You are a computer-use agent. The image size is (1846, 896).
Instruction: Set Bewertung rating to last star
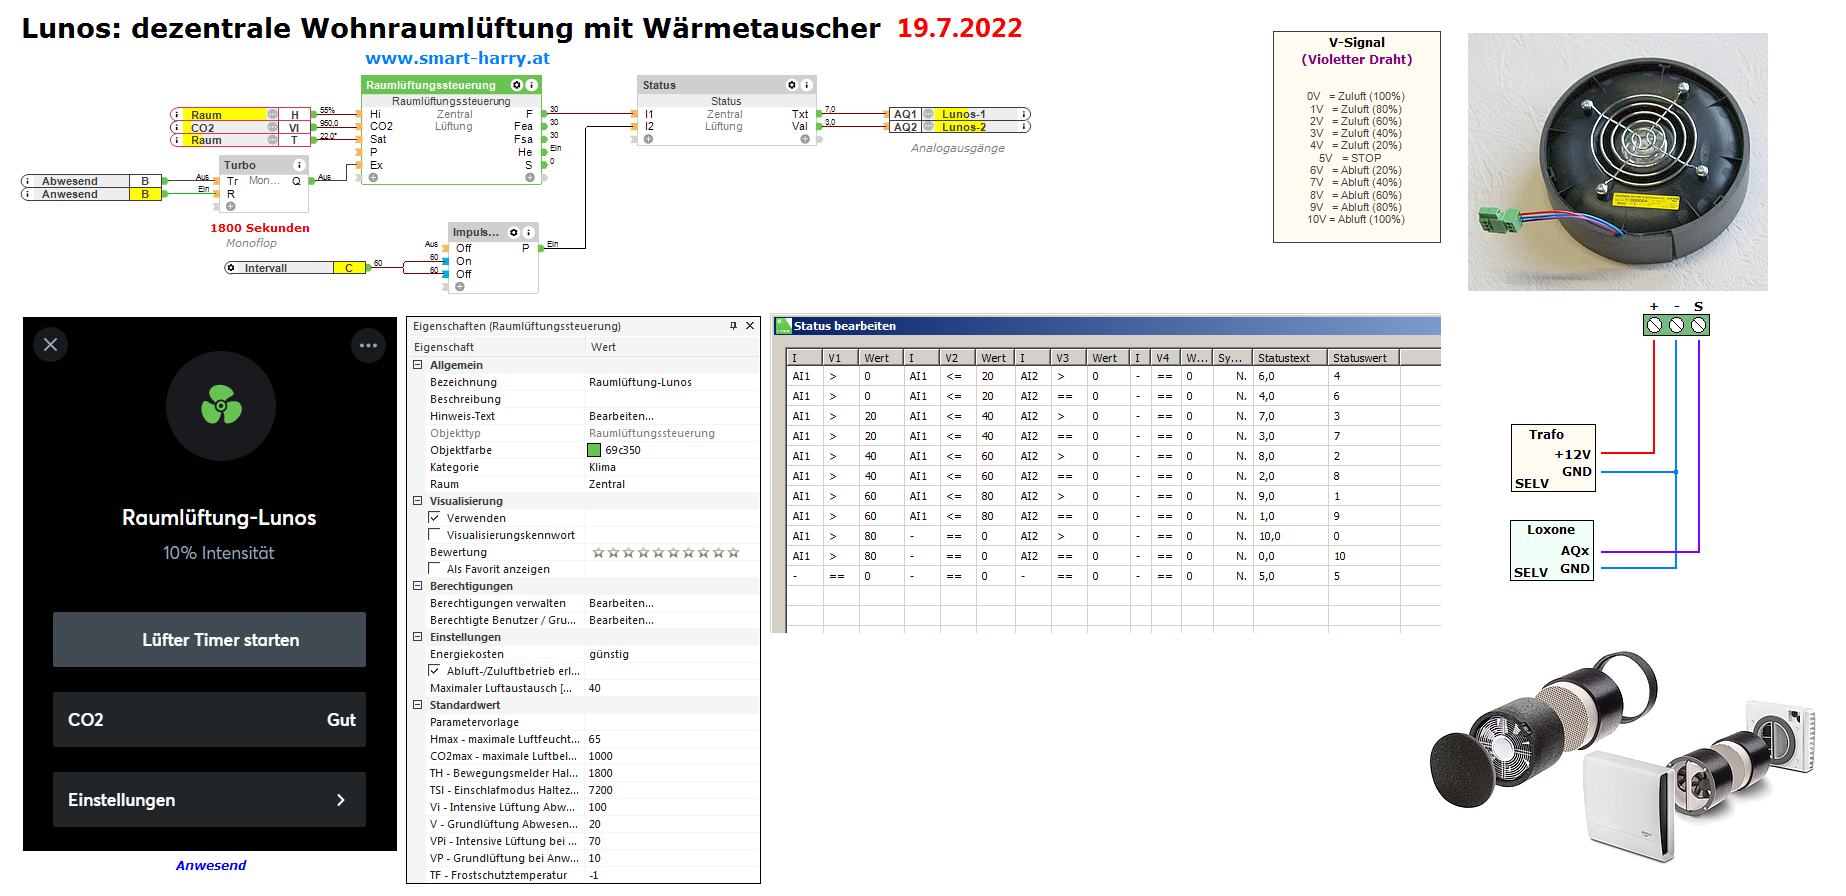pyautogui.click(x=734, y=552)
